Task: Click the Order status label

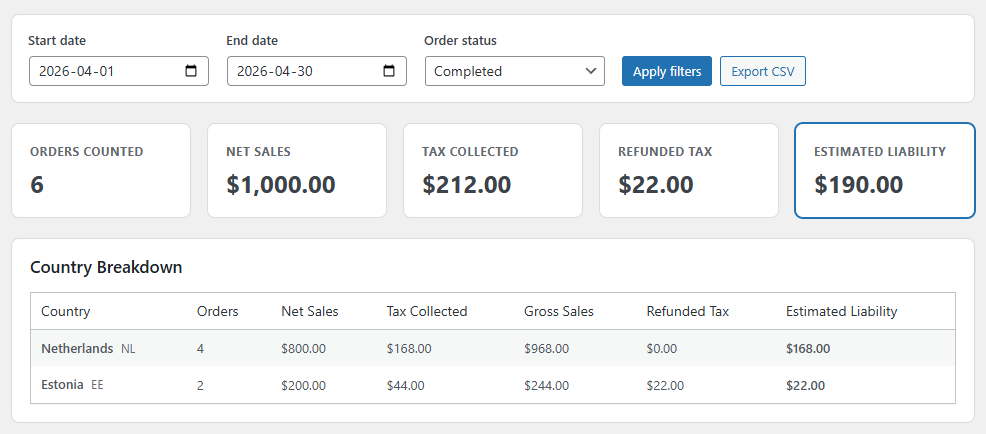Action: (x=460, y=41)
